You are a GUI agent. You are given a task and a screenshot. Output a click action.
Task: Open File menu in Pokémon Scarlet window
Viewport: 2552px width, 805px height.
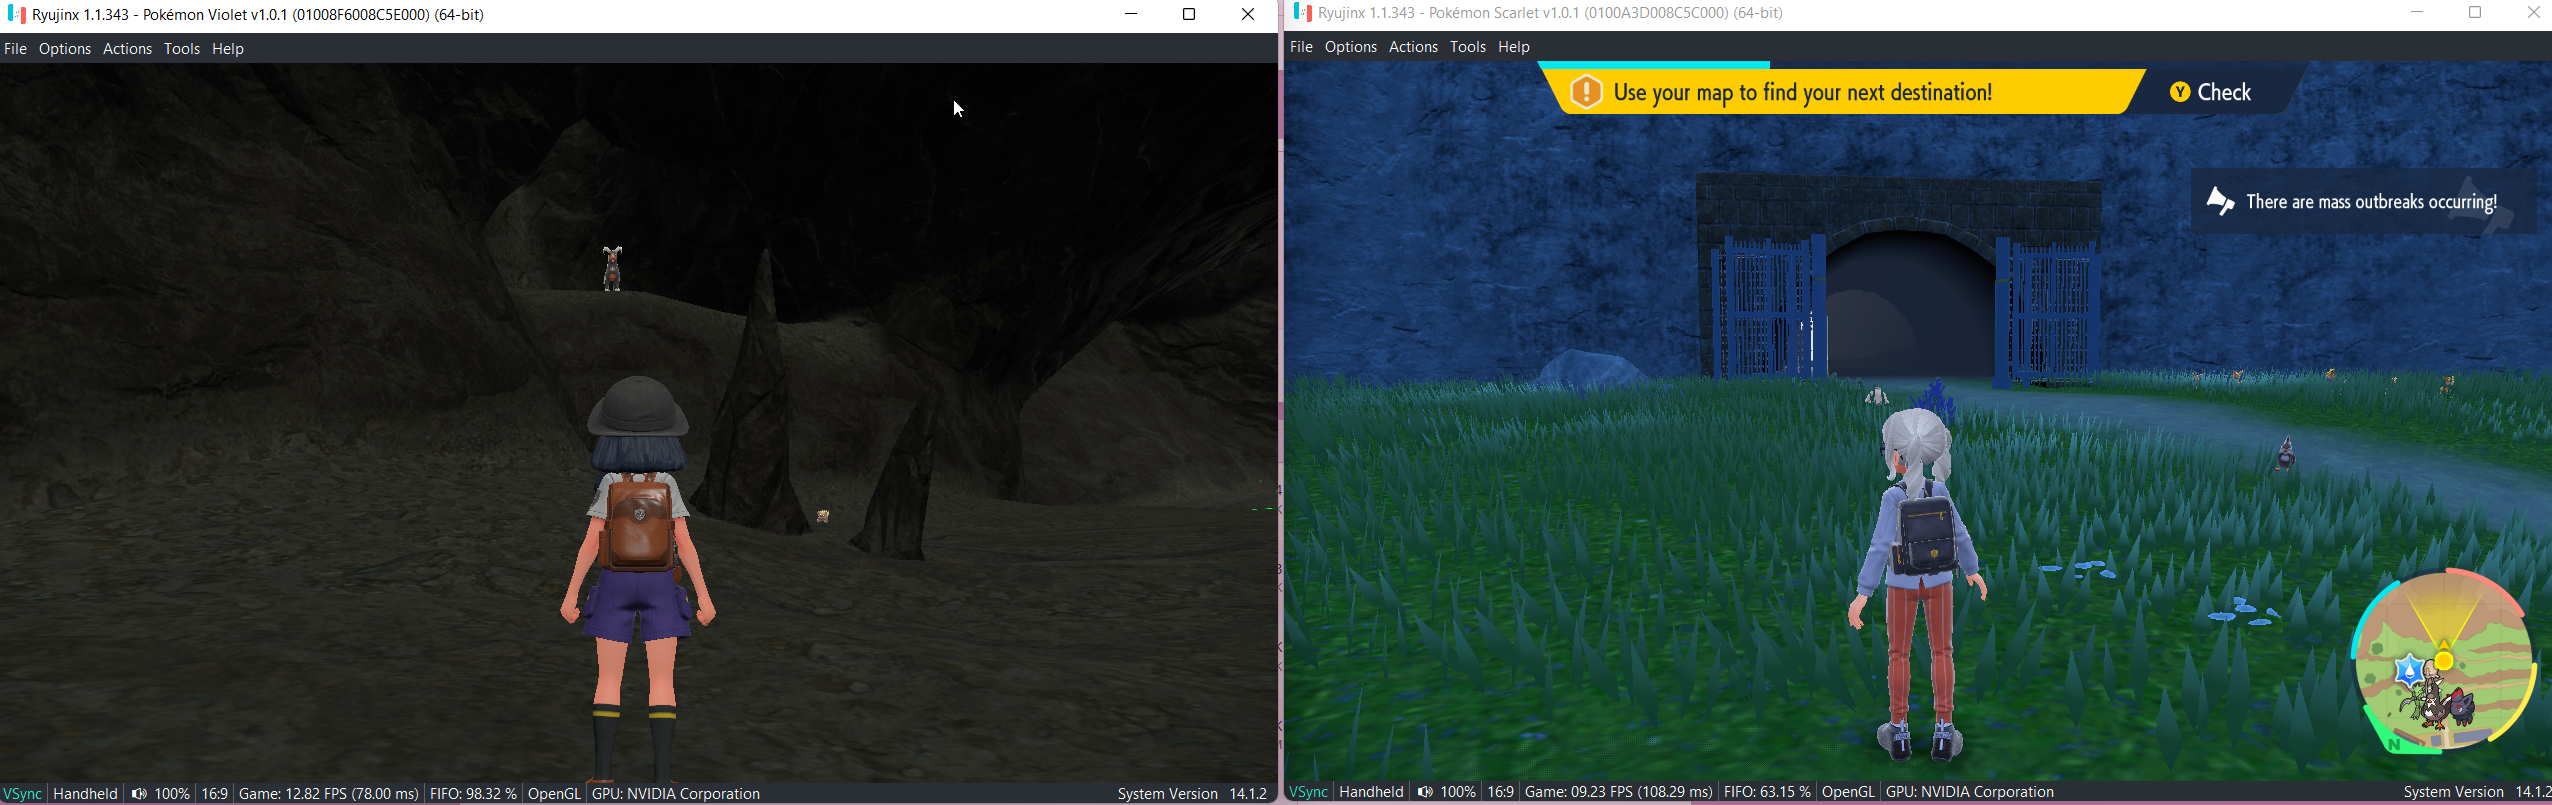[1301, 47]
